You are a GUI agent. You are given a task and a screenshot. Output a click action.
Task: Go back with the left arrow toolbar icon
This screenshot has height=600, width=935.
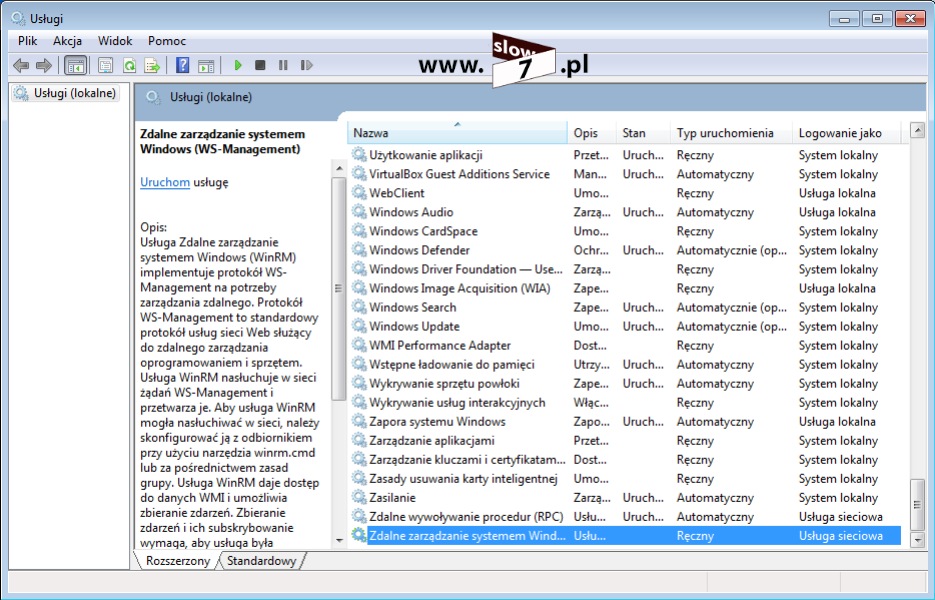click(x=21, y=65)
